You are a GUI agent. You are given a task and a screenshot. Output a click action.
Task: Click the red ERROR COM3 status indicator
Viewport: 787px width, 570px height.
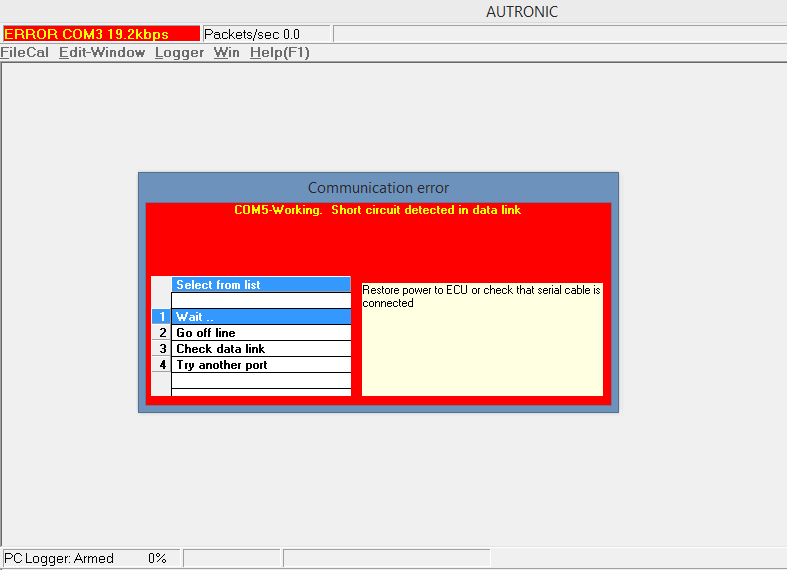click(100, 34)
